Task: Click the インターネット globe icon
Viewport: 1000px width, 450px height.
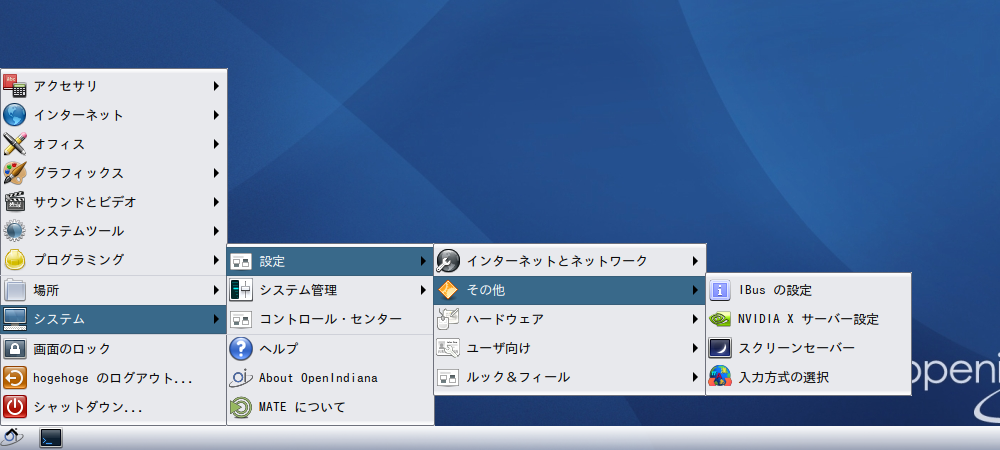Action: click(x=15, y=115)
